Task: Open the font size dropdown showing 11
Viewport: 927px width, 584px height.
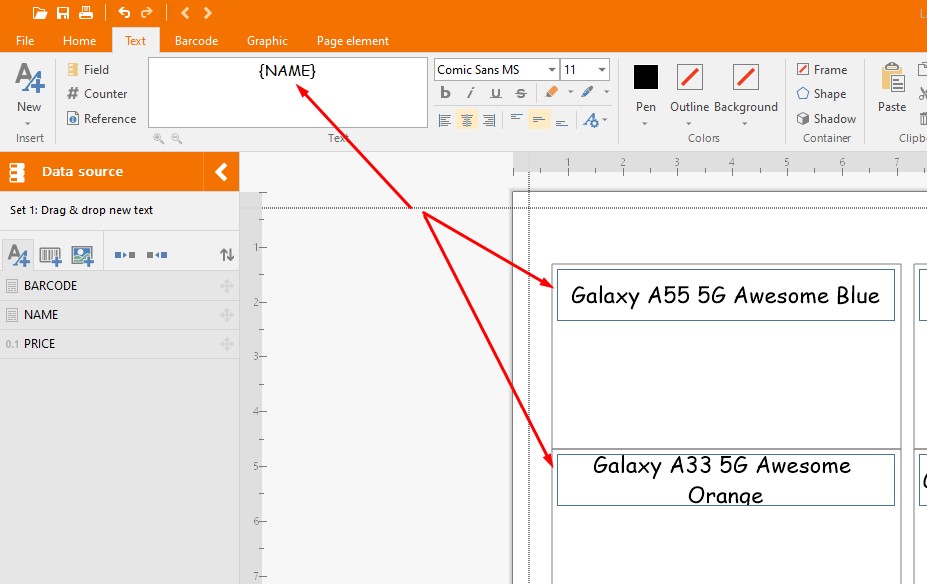Action: point(602,70)
